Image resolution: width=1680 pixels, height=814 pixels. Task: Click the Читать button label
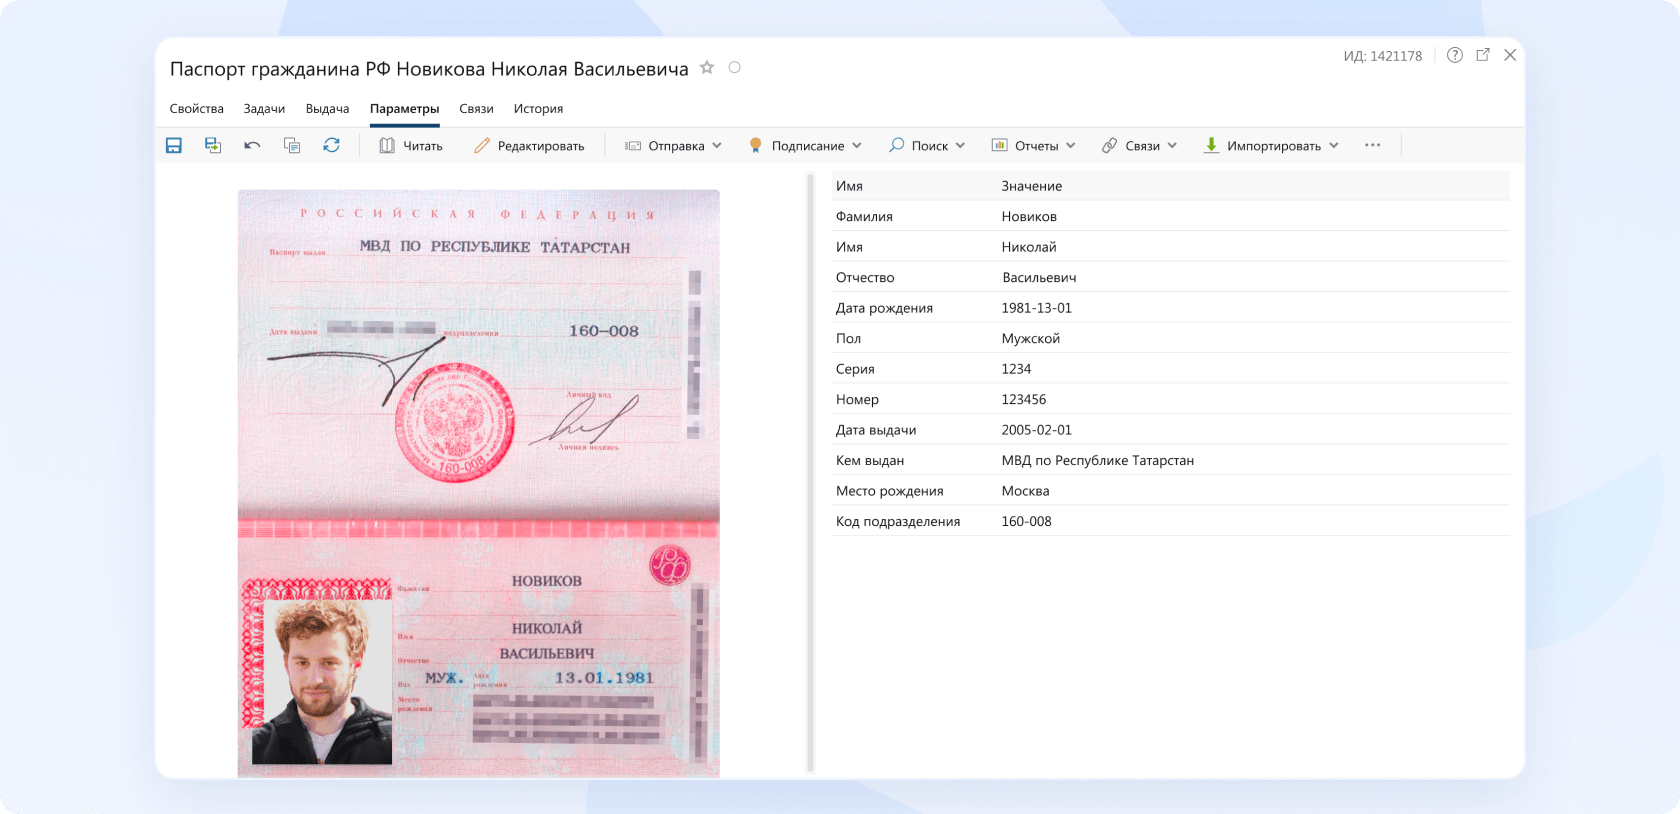[423, 146]
